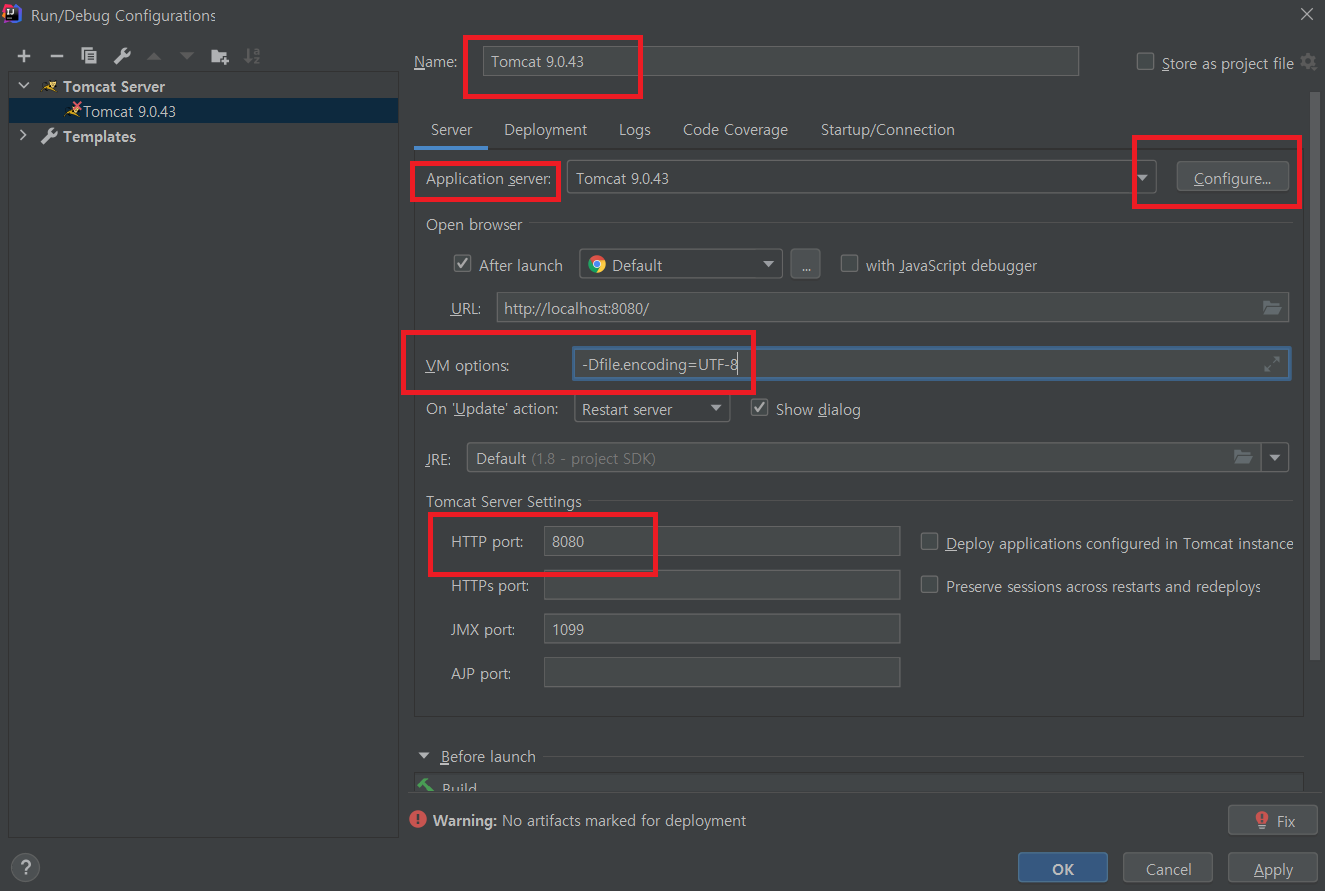Image resolution: width=1325 pixels, height=892 pixels.
Task: Move configuration up arrow icon
Action: tap(154, 56)
